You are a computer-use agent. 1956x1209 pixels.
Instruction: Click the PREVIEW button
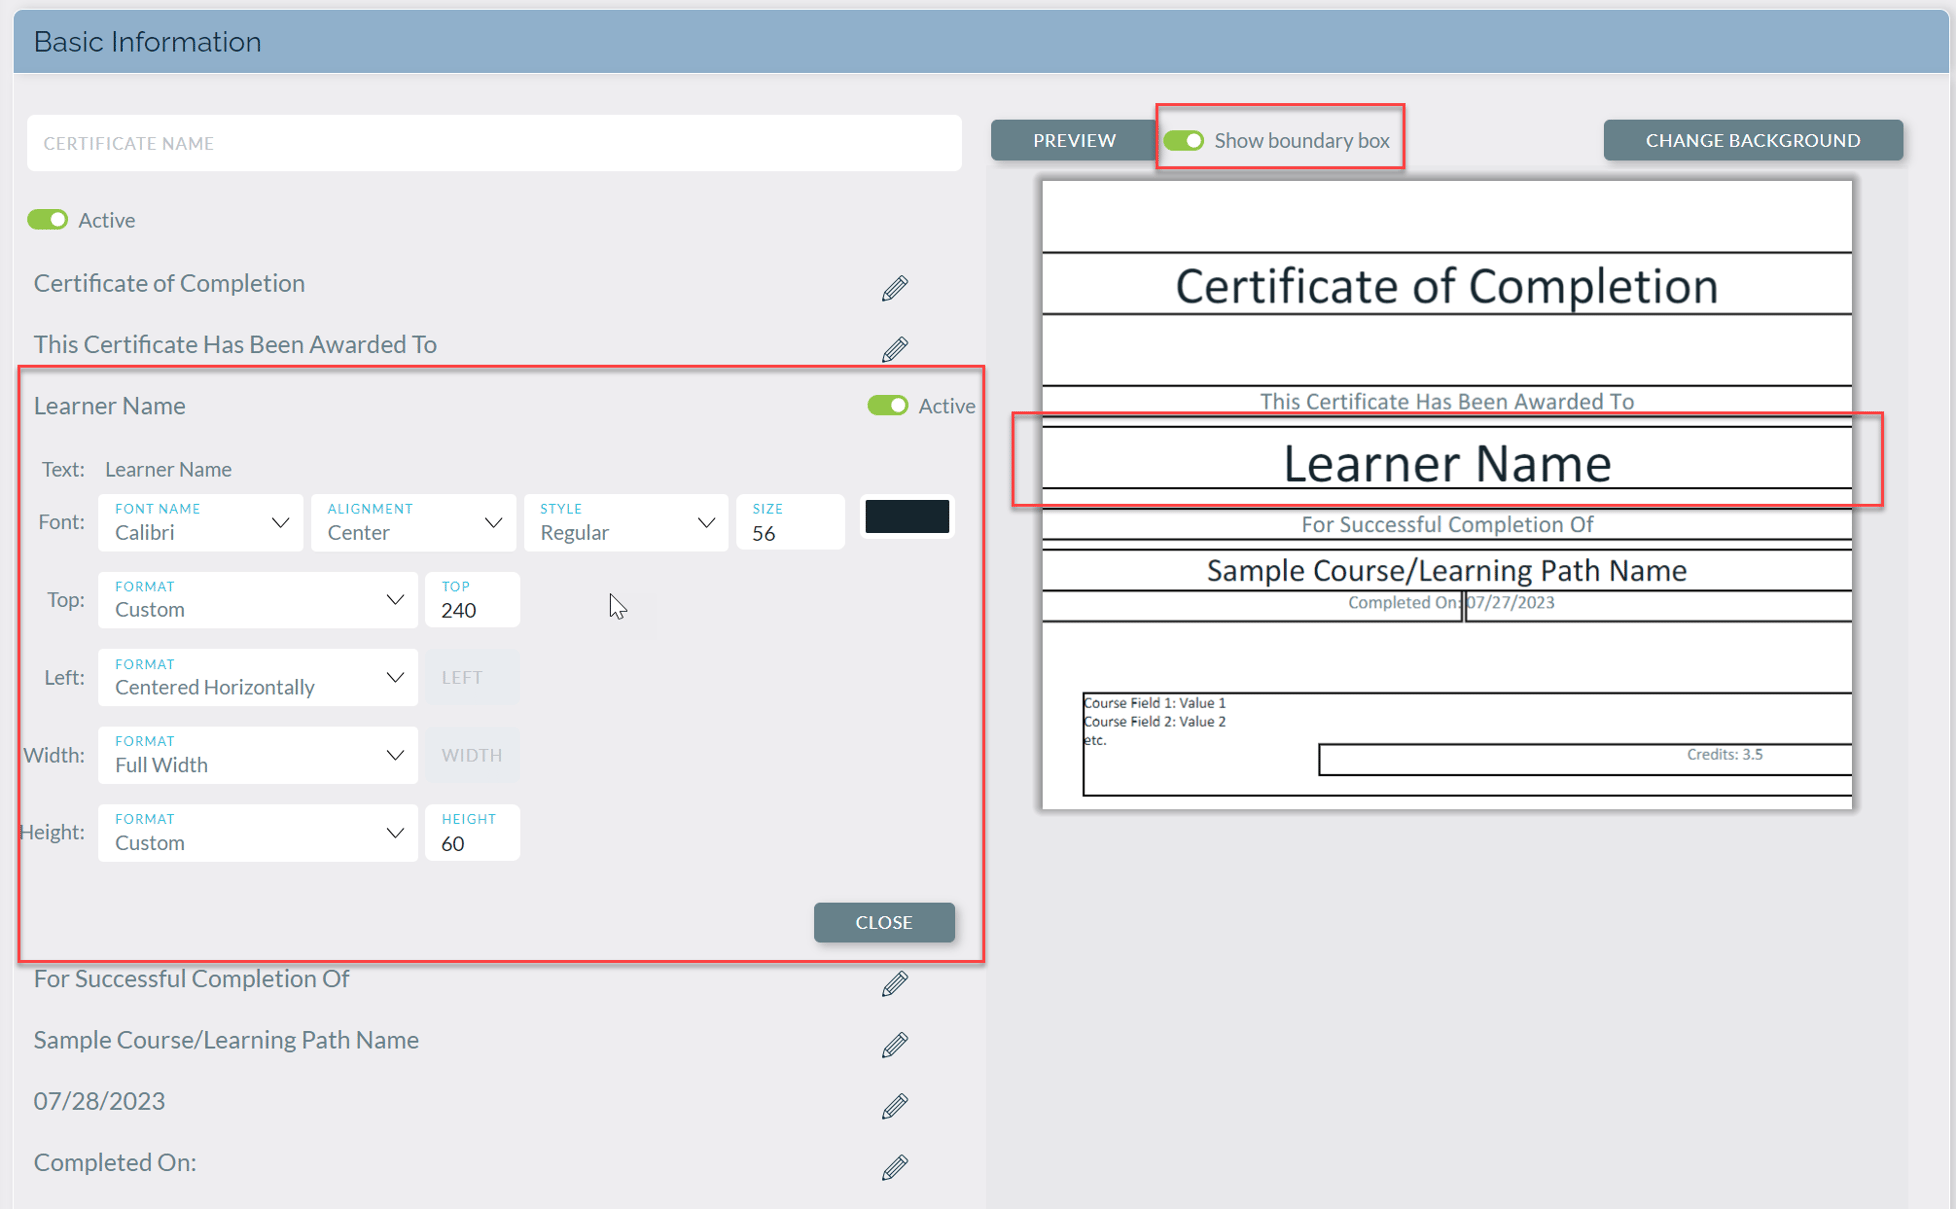click(1074, 140)
